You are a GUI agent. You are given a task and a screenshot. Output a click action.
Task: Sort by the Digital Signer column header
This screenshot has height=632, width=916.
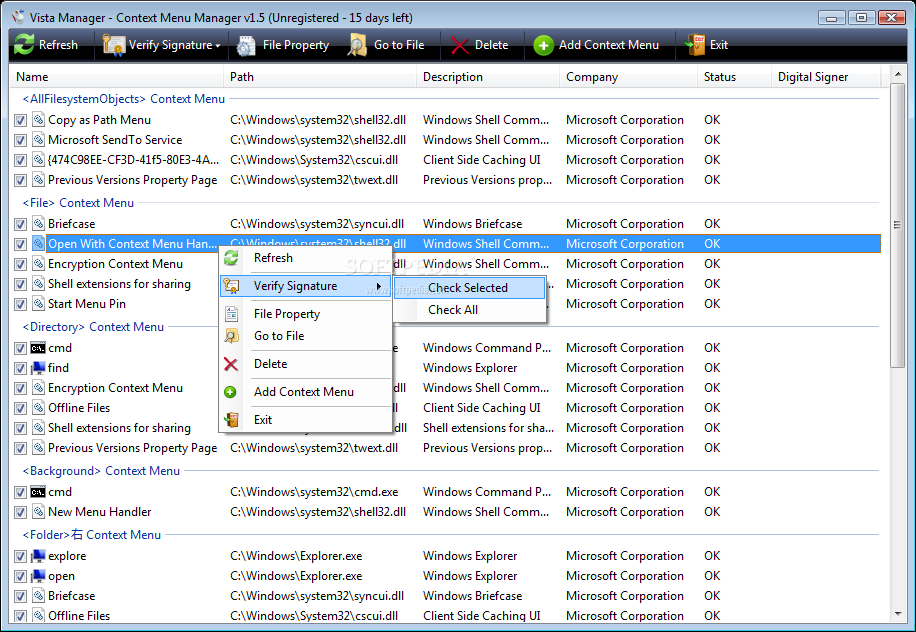(825, 77)
